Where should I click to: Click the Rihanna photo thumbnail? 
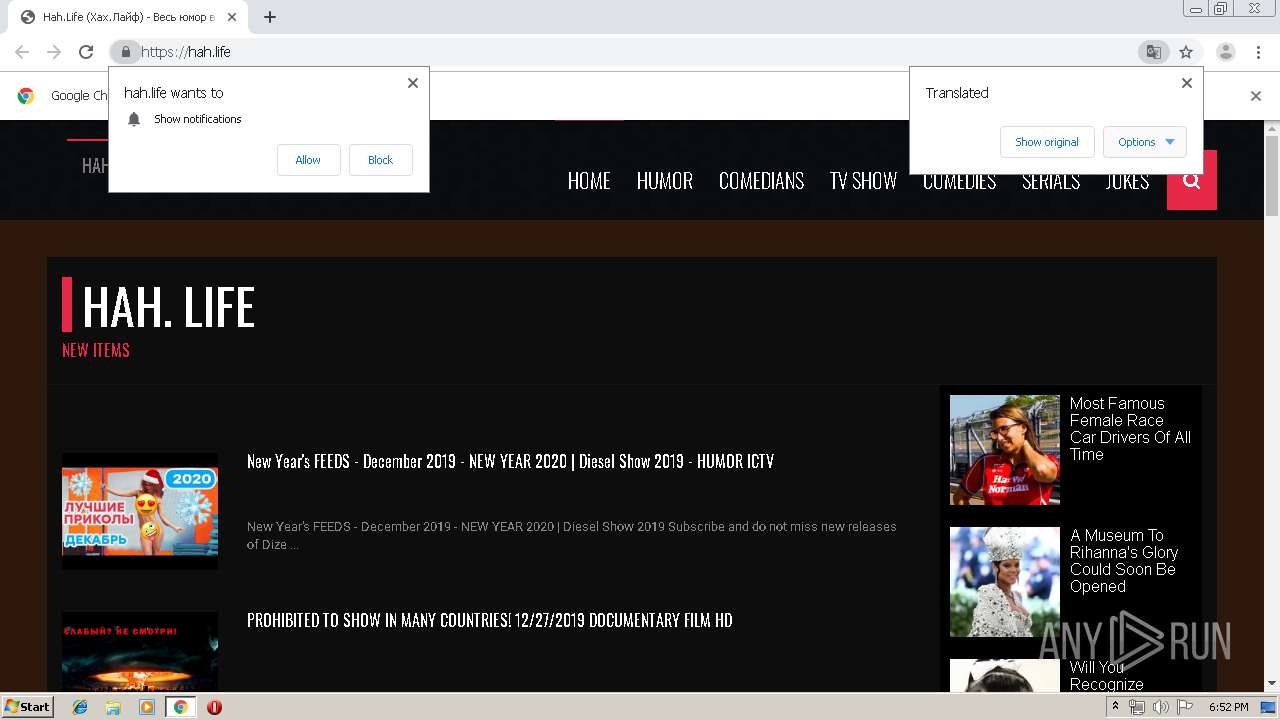point(1005,582)
